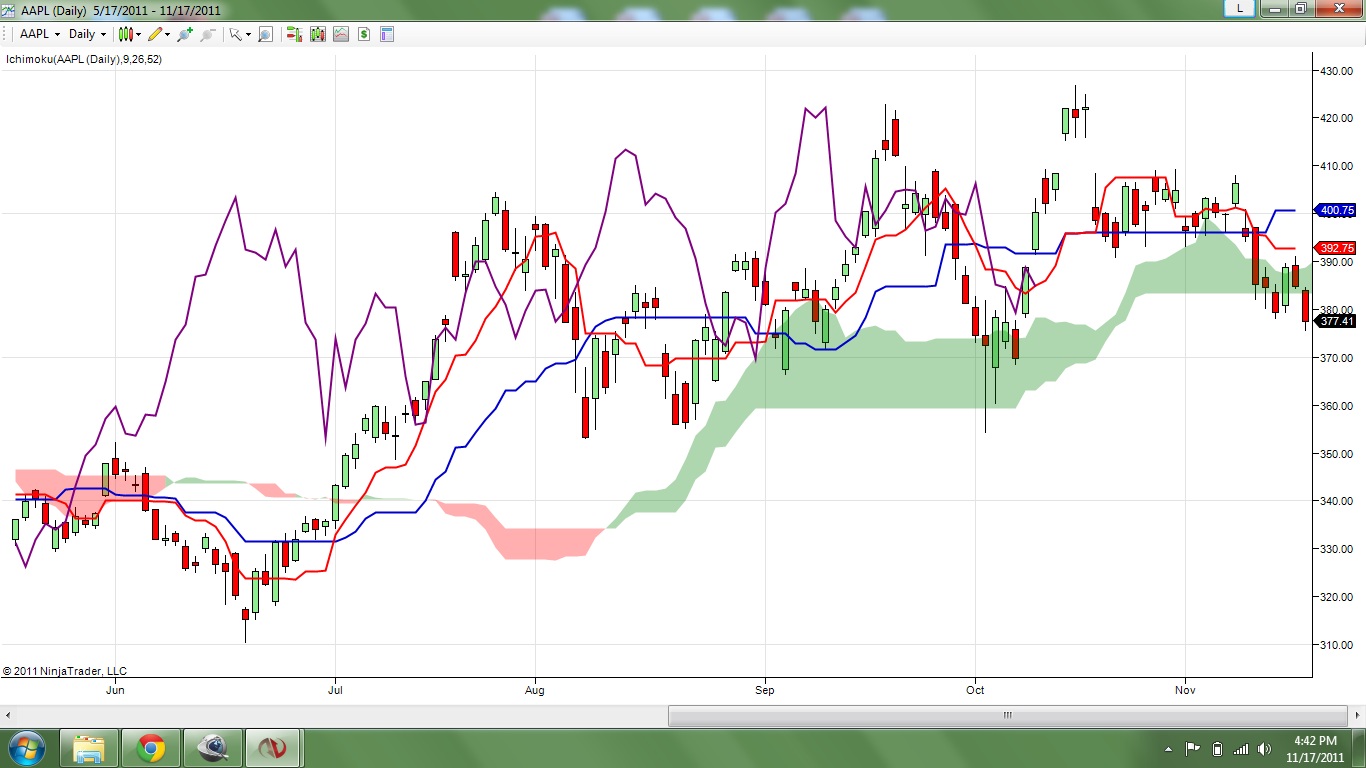Viewport: 1366px width, 768px height.
Task: Open Windows Explorer from the taskbar
Action: pos(89,748)
